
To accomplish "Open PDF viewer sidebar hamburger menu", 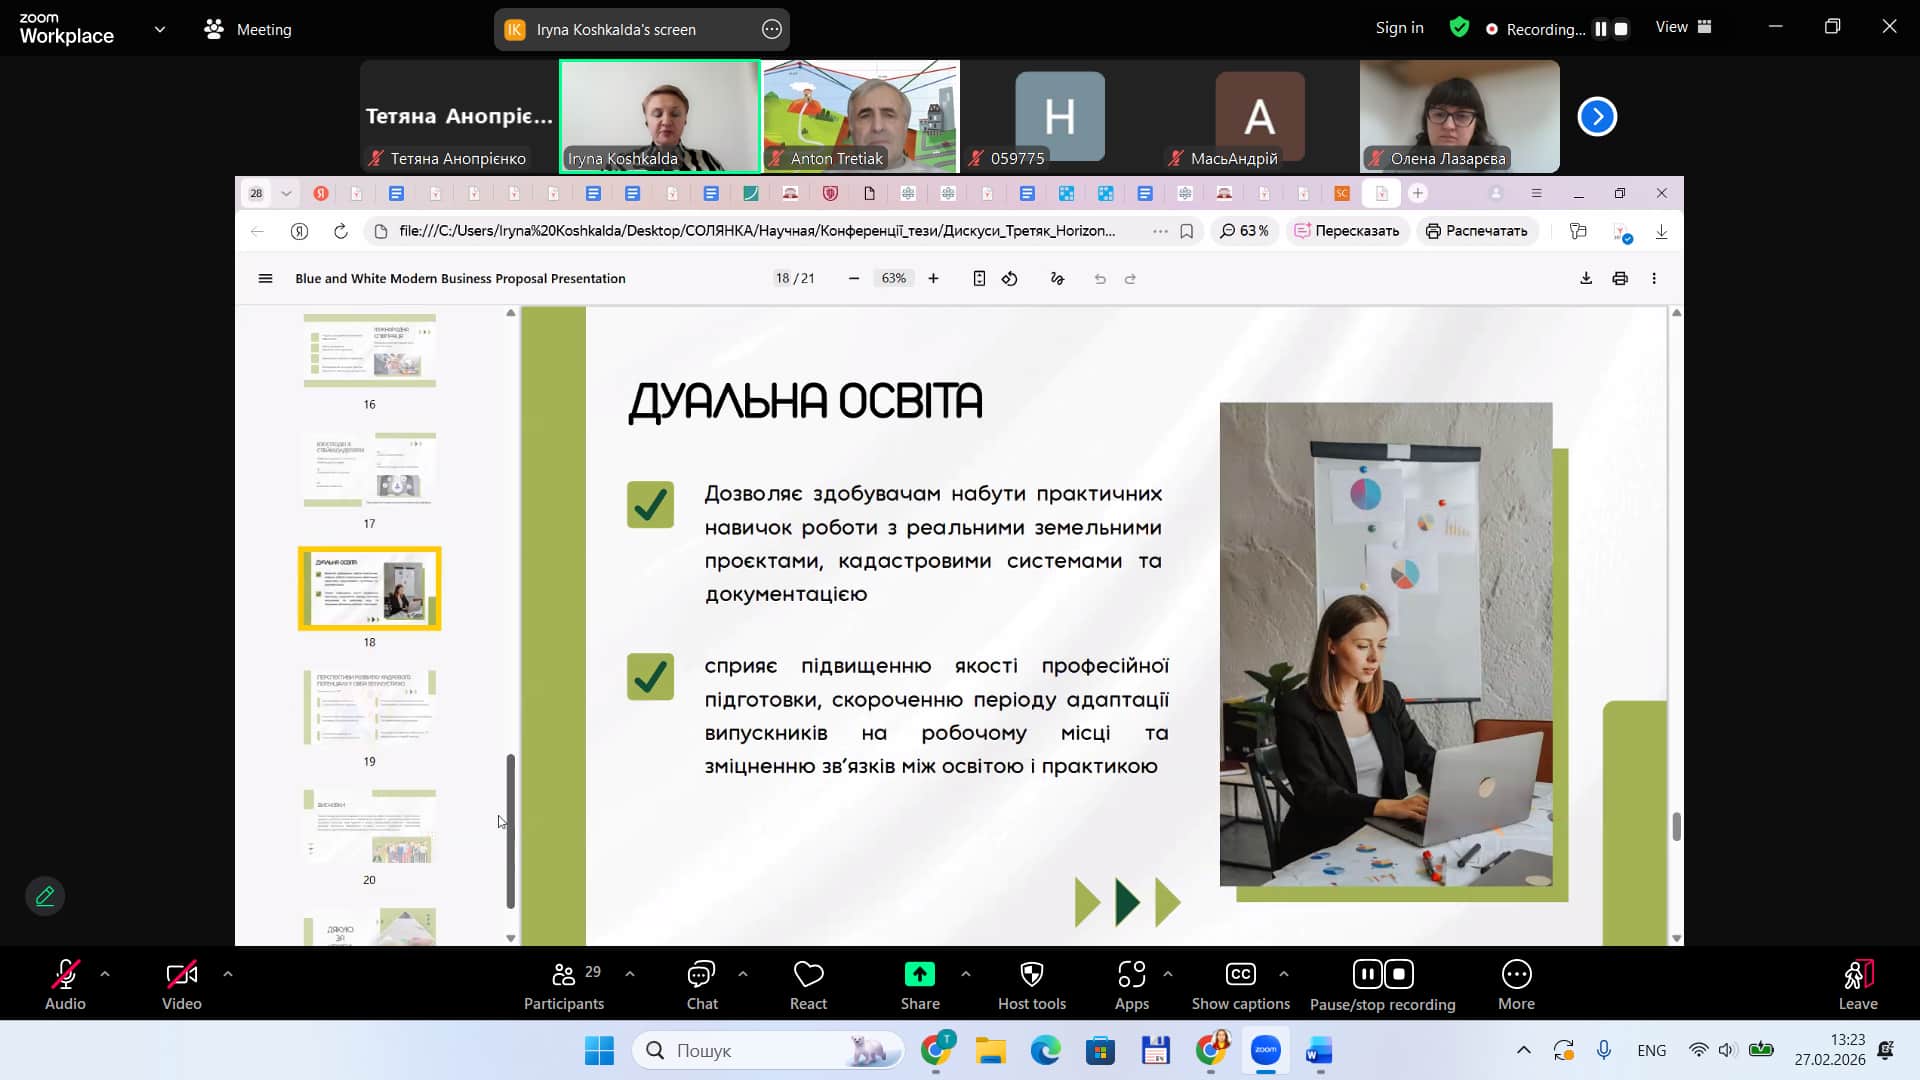I will [265, 279].
